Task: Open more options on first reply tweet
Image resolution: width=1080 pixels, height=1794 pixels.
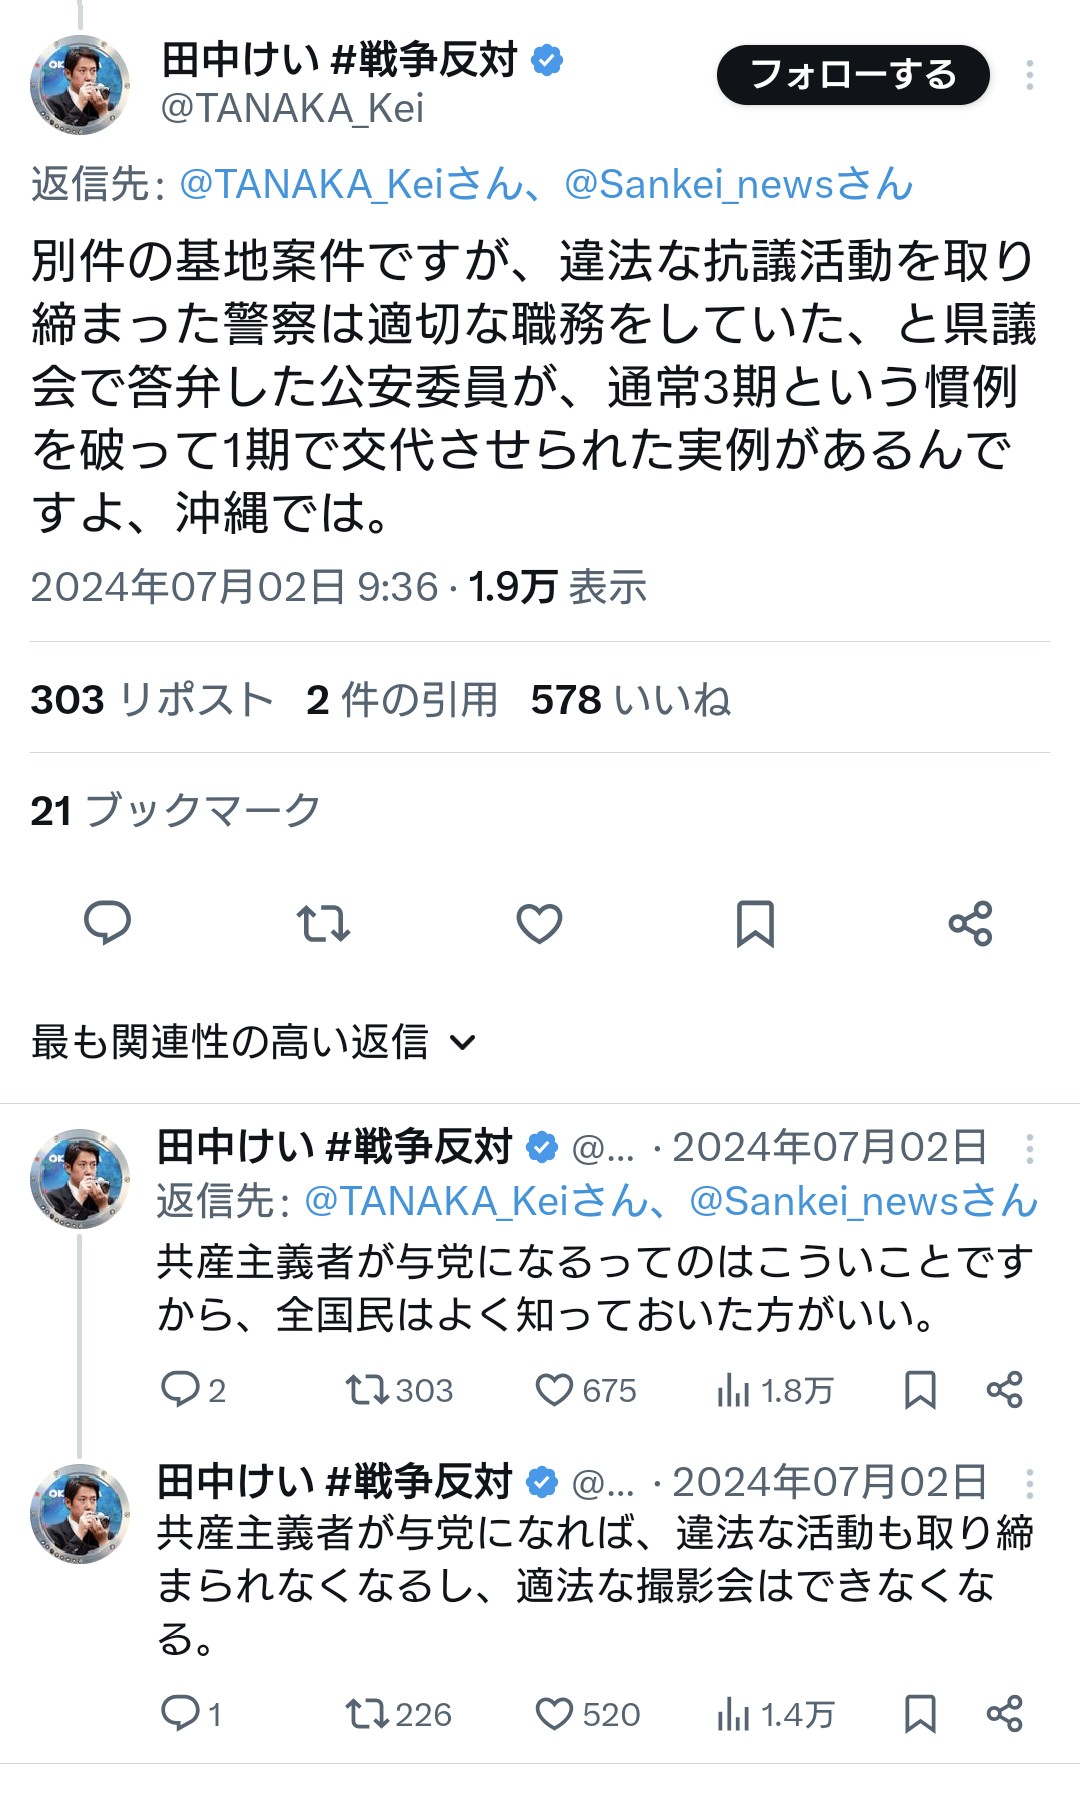Action: [x=1029, y=1148]
